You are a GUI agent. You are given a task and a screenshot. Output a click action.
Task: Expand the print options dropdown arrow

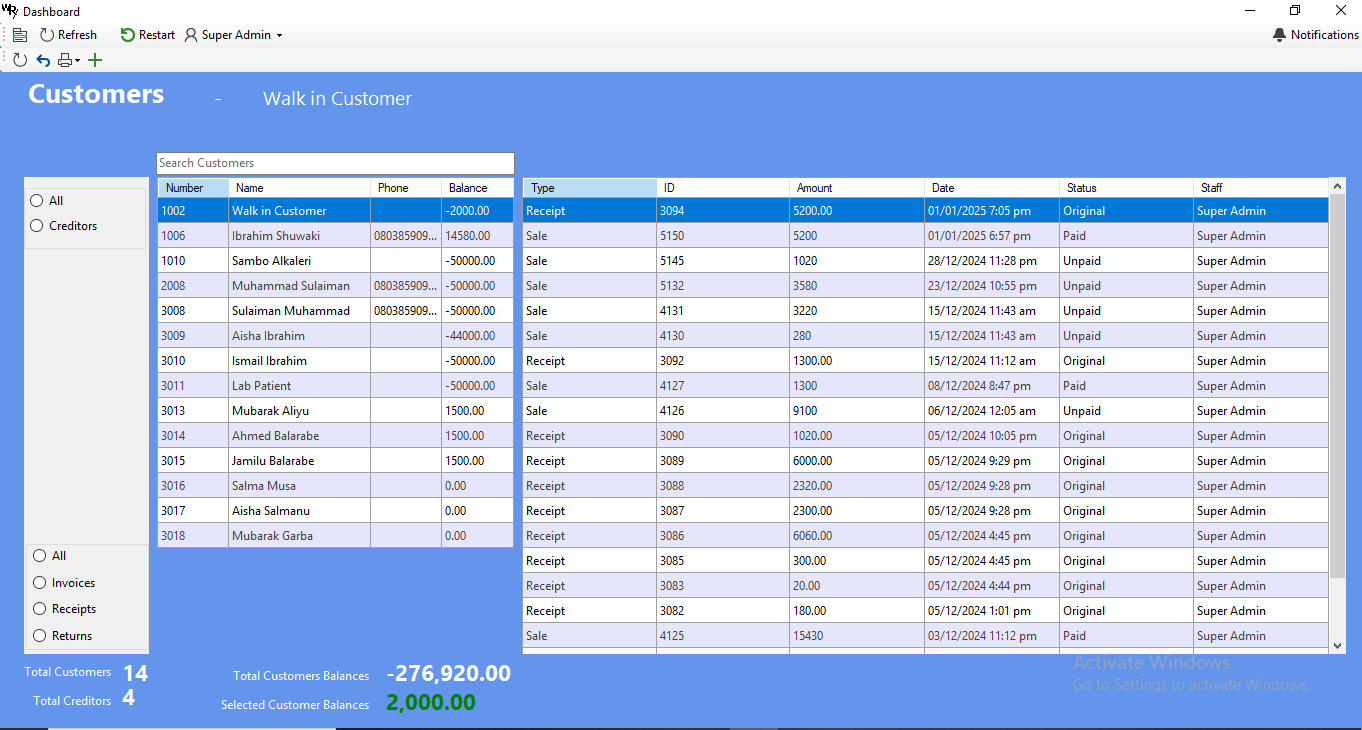(78, 61)
